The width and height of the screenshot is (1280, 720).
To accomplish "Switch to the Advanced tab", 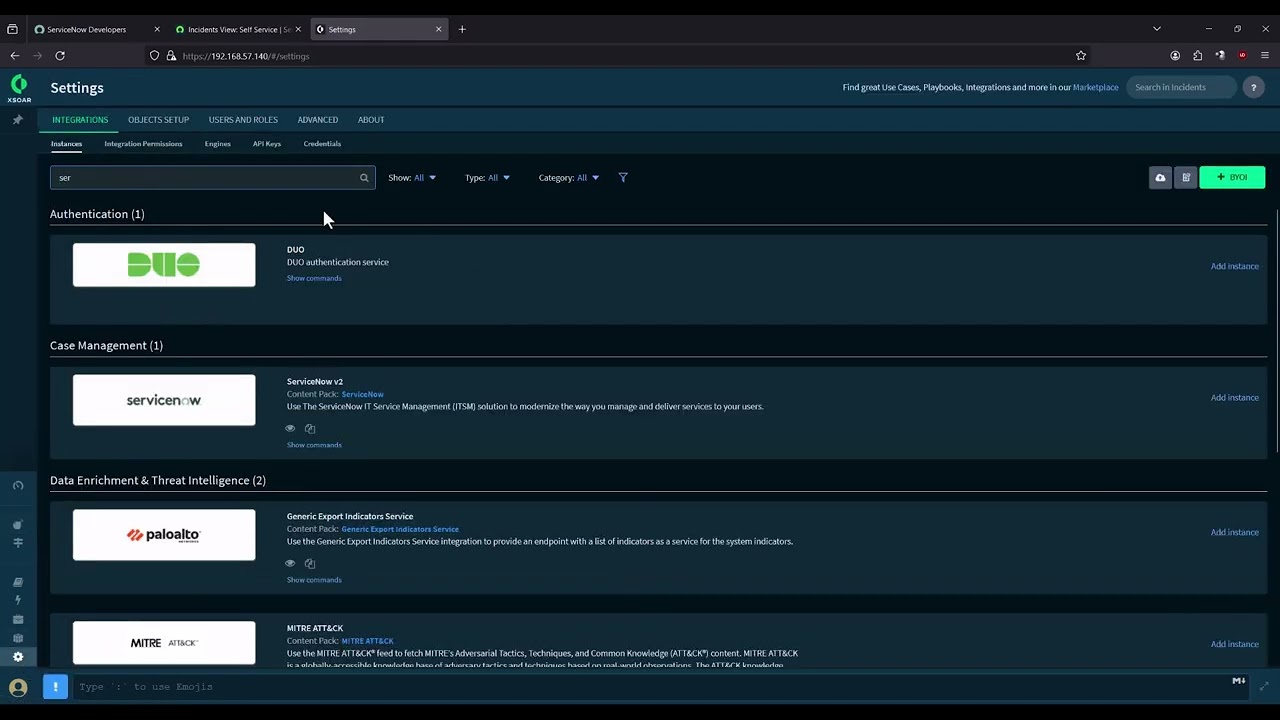I will click(317, 120).
